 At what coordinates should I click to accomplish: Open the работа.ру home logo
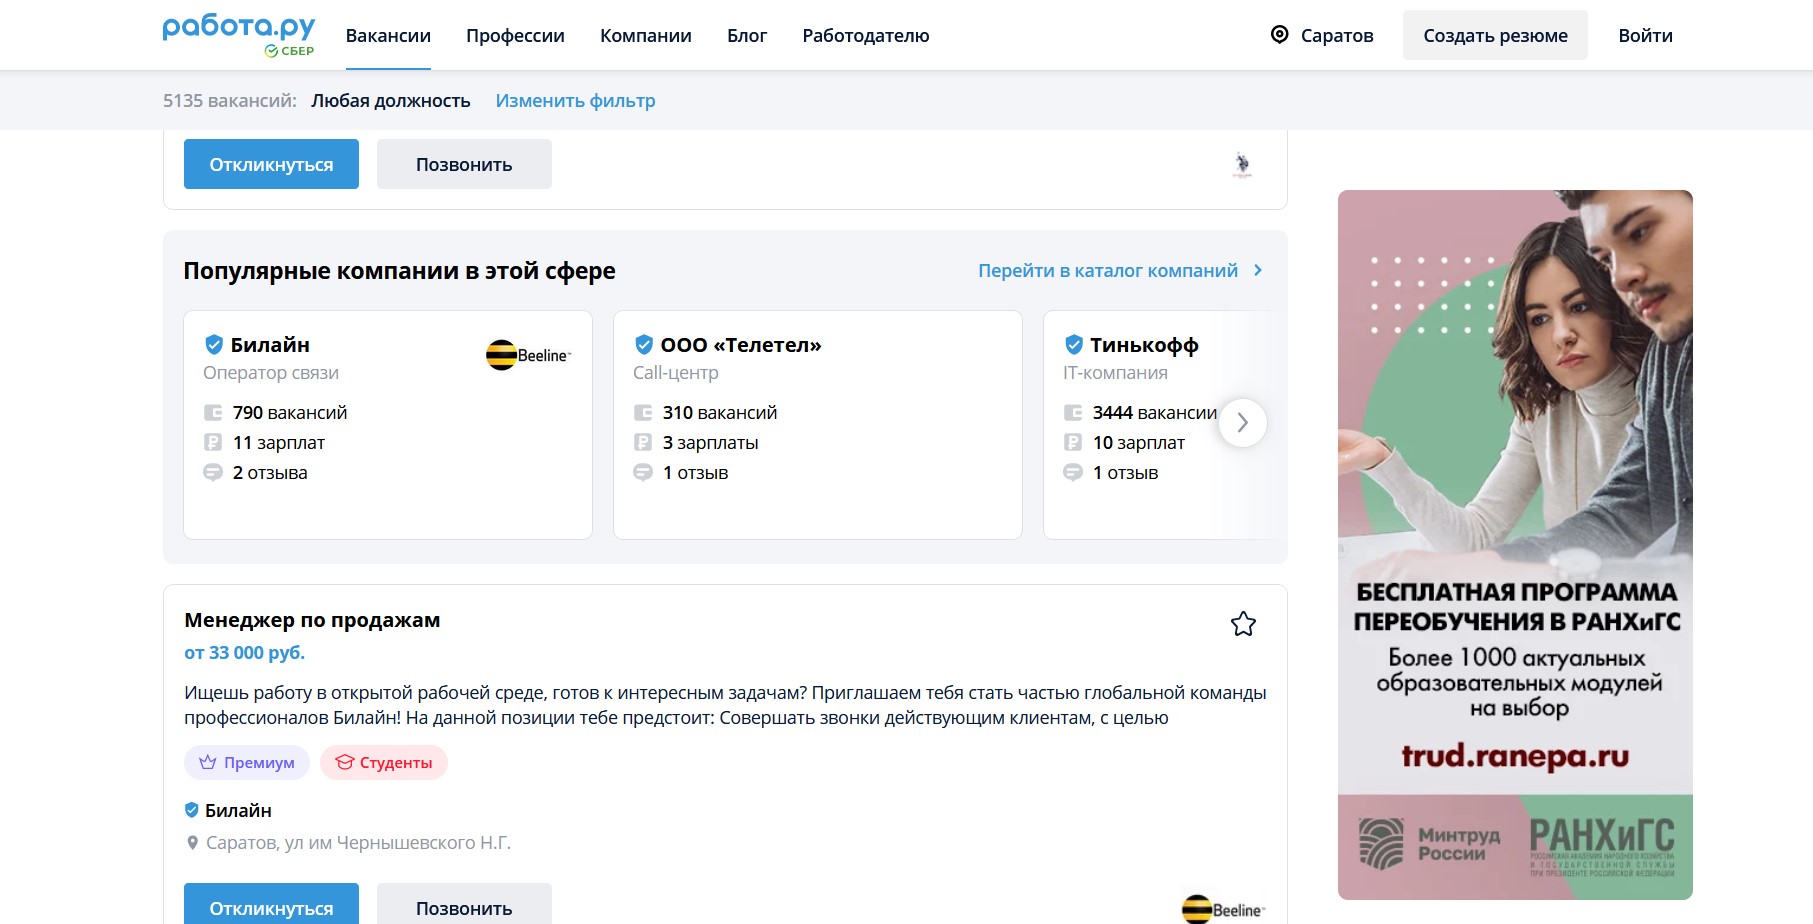[239, 28]
